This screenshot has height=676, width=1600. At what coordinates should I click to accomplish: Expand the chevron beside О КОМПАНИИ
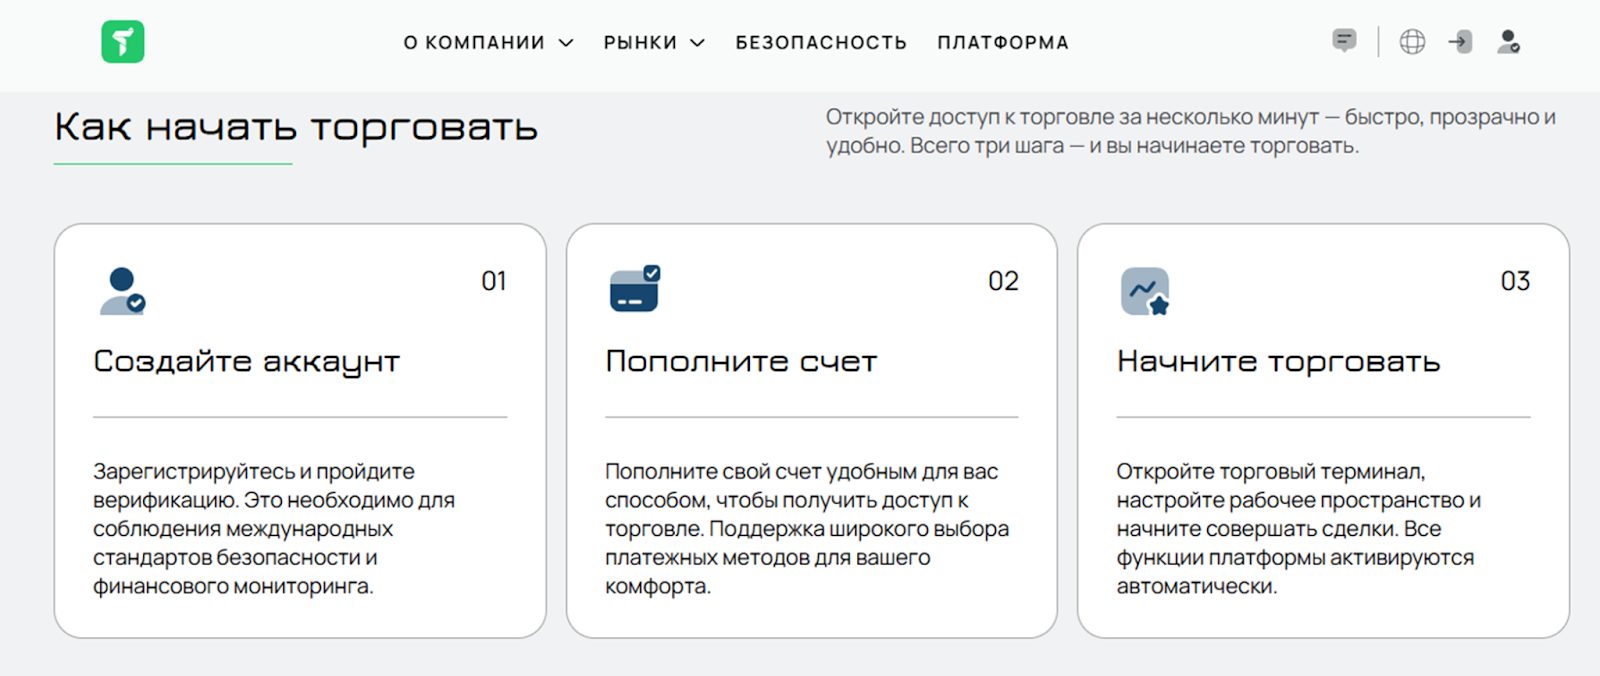[x=566, y=43]
